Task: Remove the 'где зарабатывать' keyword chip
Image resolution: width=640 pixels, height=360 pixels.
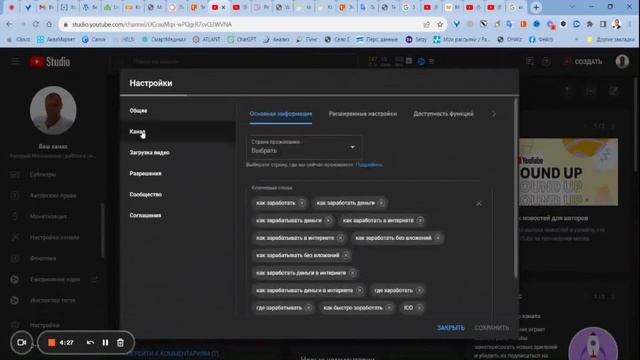Action: (x=309, y=308)
